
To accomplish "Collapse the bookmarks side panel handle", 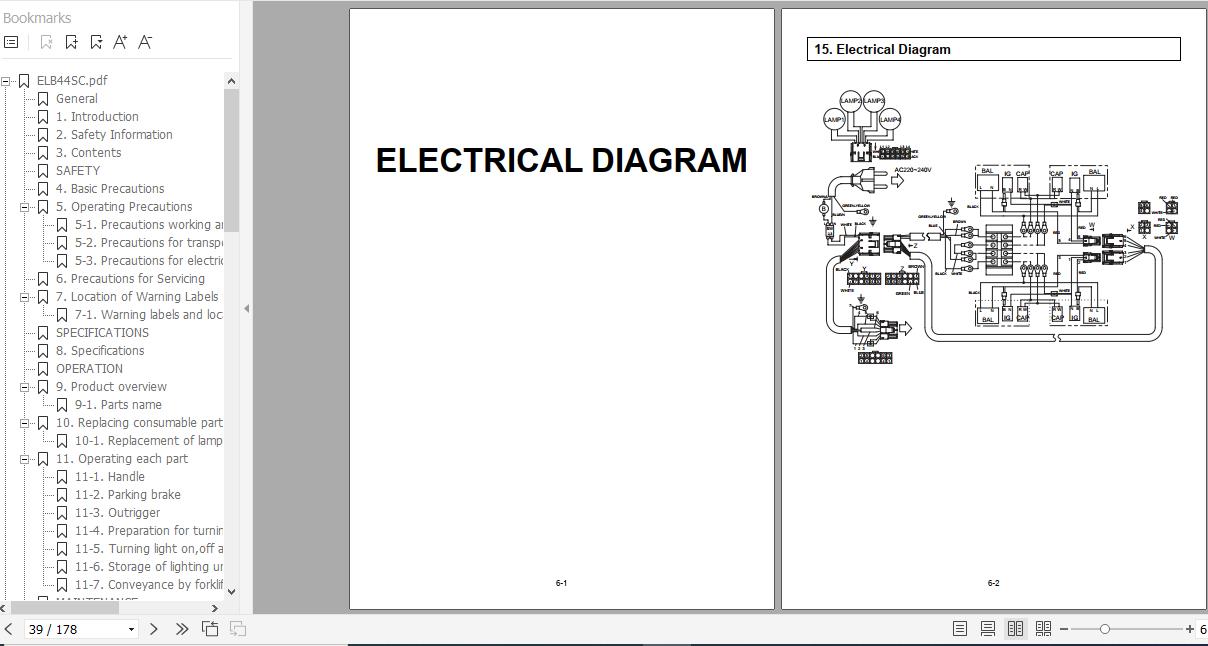I will point(246,308).
